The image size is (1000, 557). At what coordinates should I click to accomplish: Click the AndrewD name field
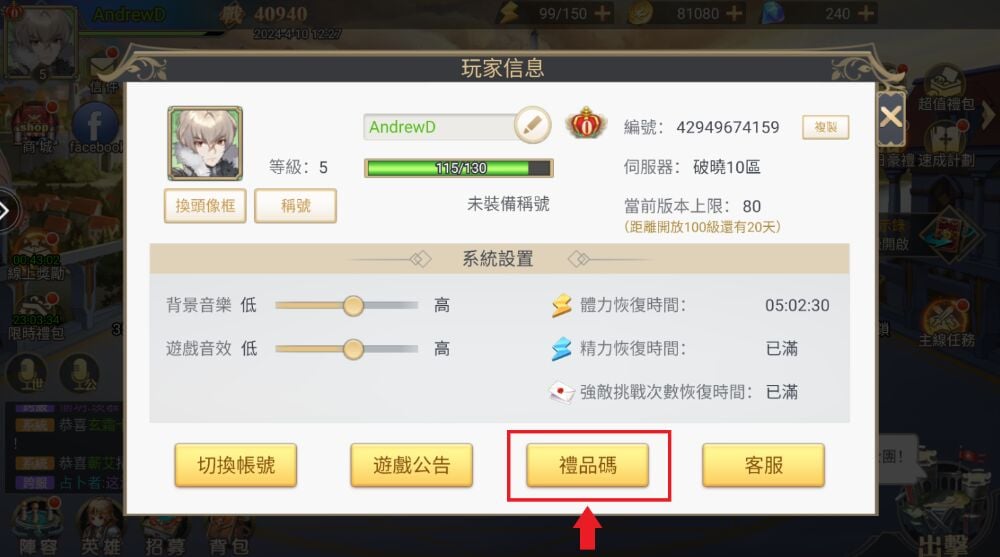(440, 127)
